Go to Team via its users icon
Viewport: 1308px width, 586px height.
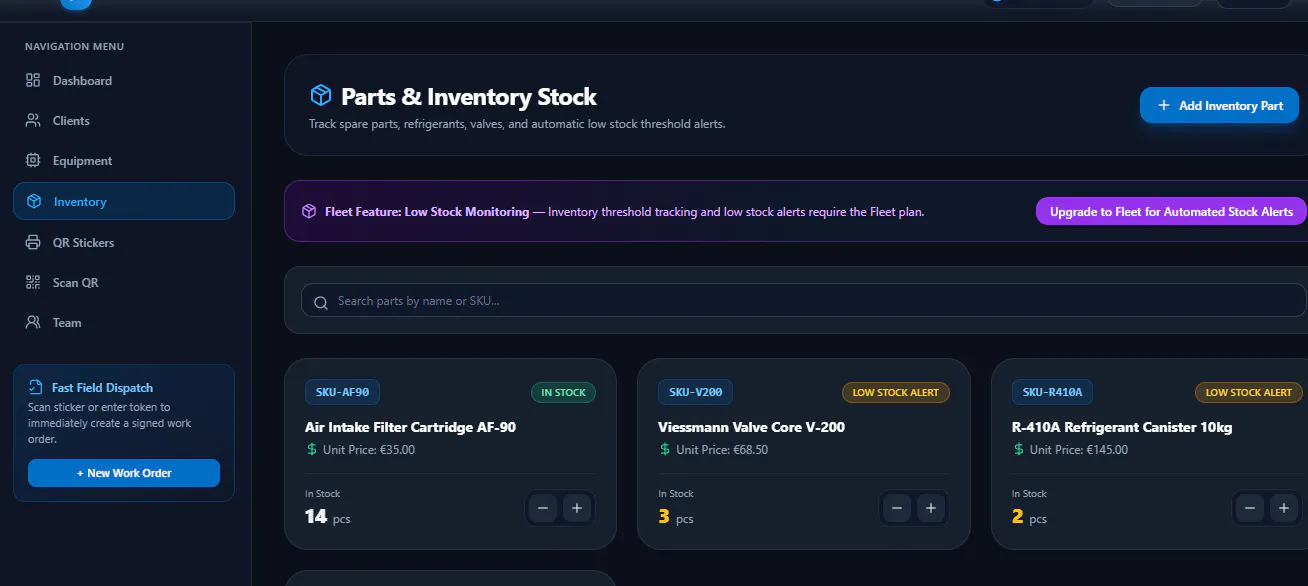click(33, 323)
